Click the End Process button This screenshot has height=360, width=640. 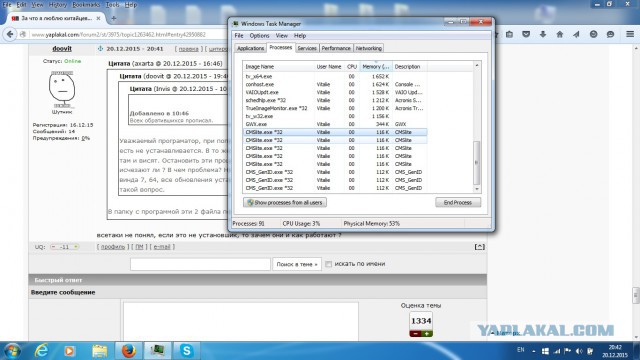pos(458,202)
